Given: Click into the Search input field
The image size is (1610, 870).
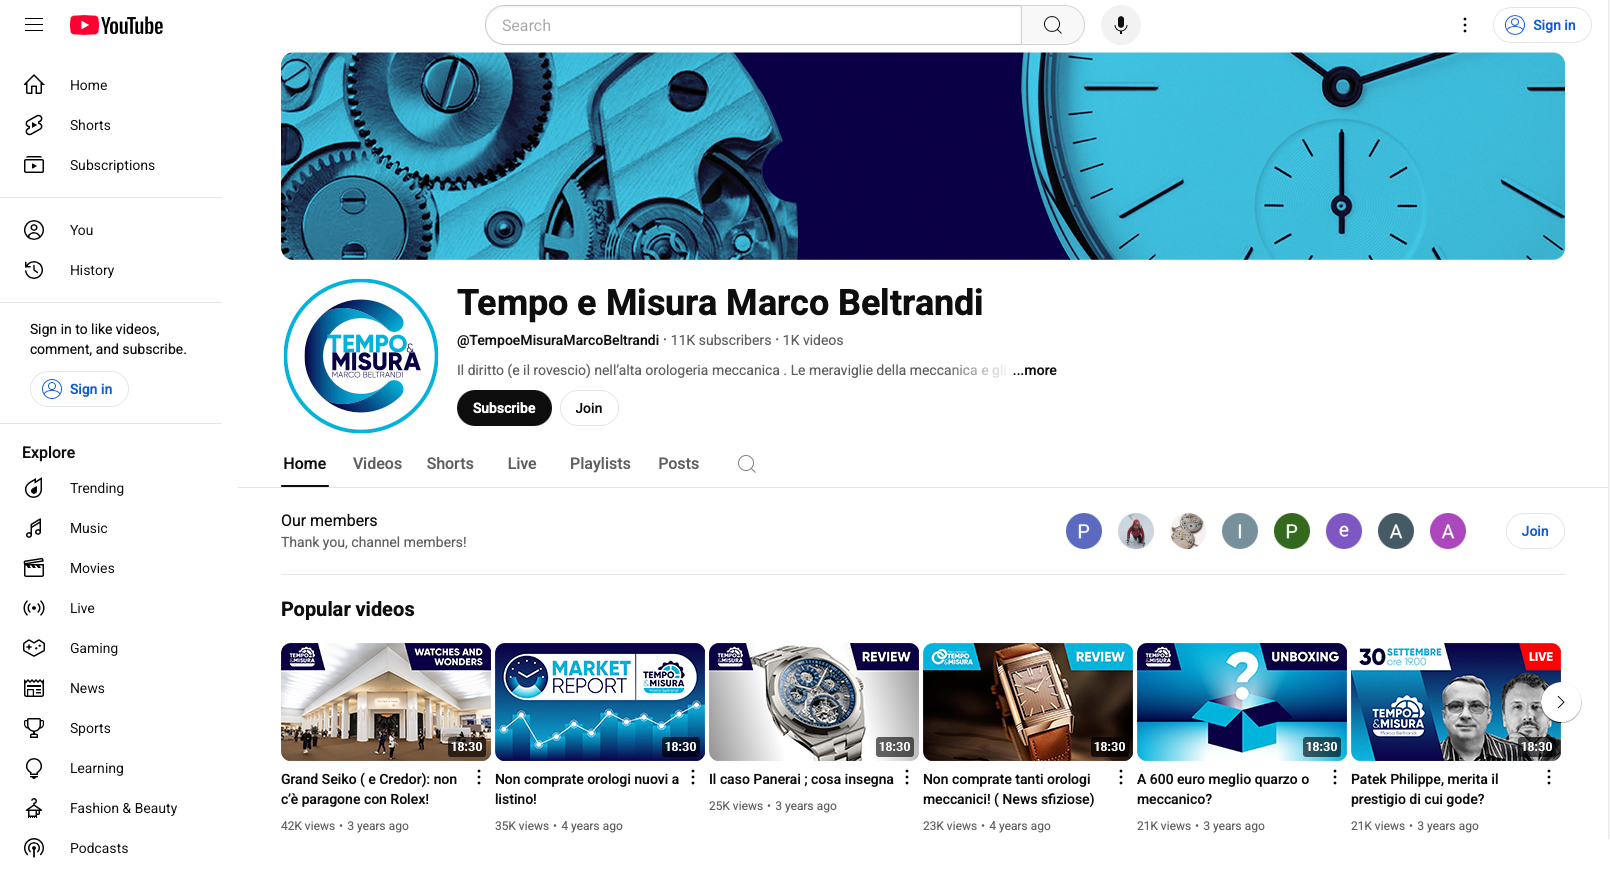Looking at the screenshot, I should [x=754, y=25].
